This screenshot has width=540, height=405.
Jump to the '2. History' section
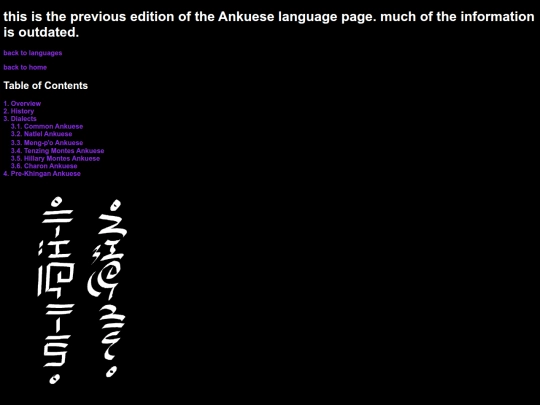tap(19, 111)
